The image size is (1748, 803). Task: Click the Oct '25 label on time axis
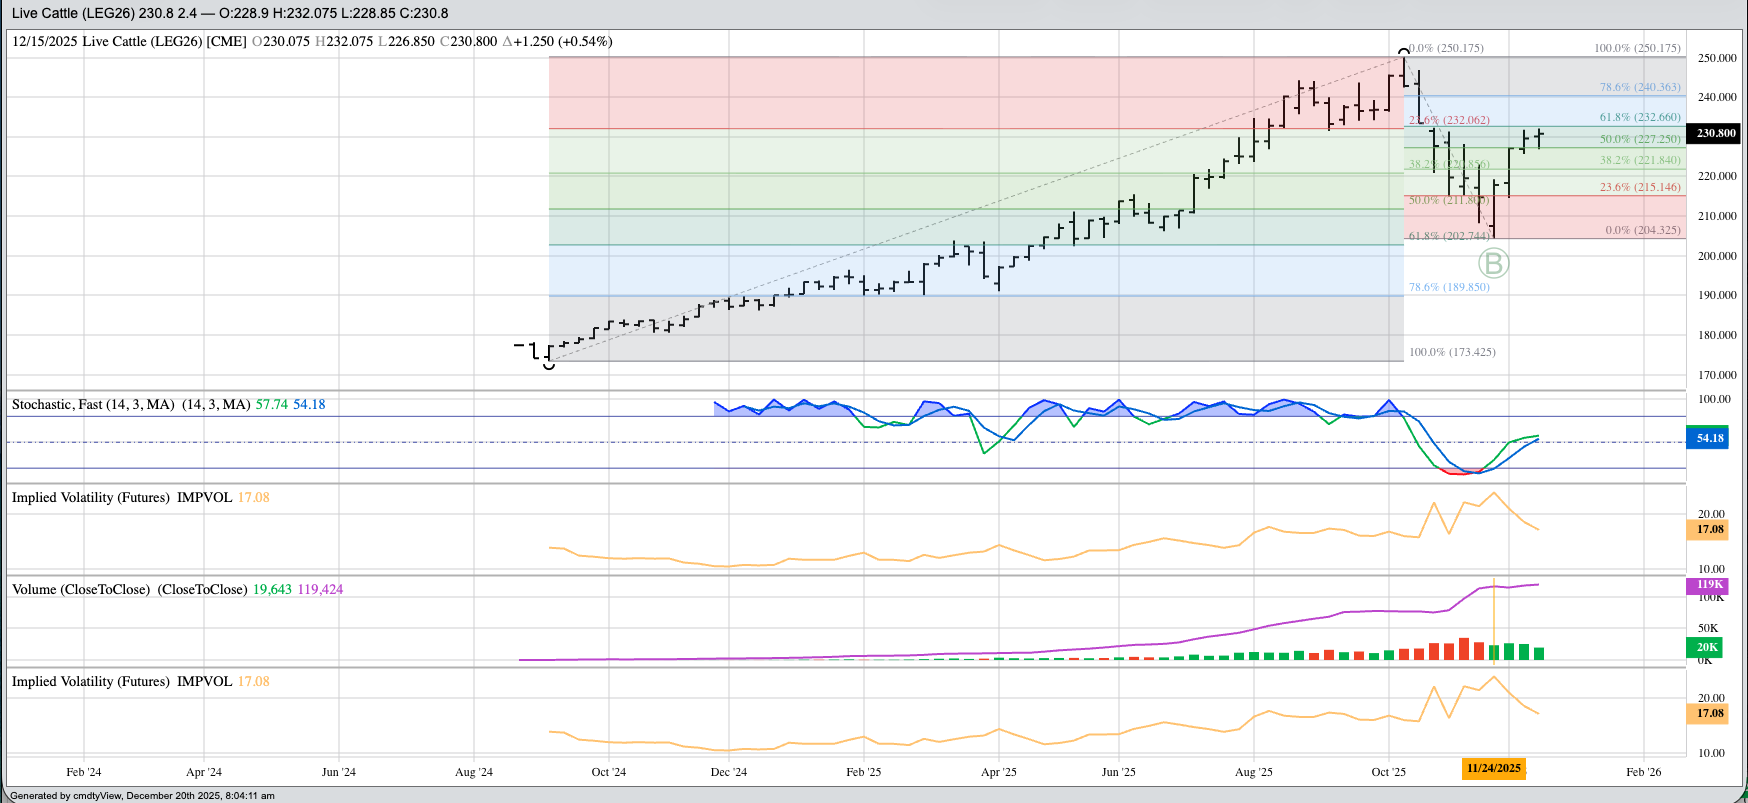1388,772
